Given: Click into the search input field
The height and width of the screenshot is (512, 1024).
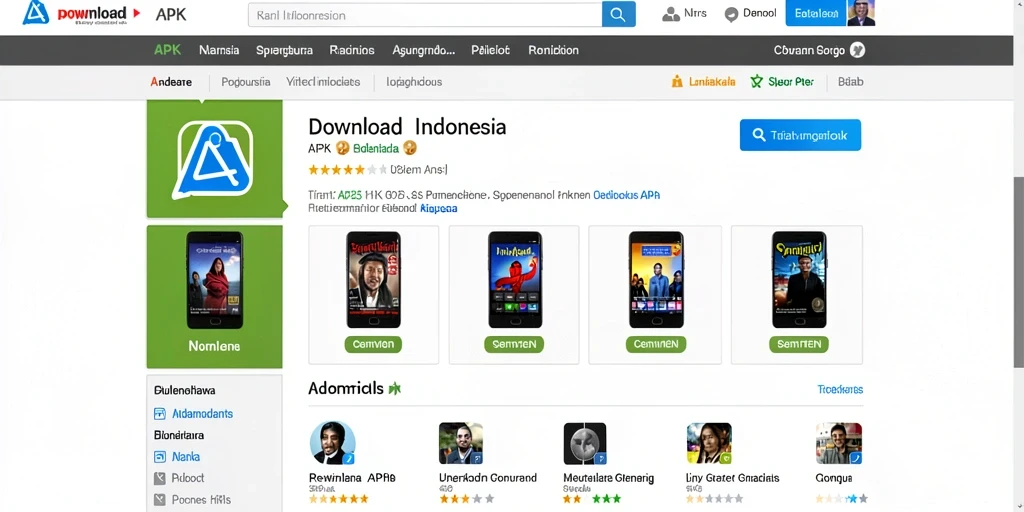Looking at the screenshot, I should point(425,14).
